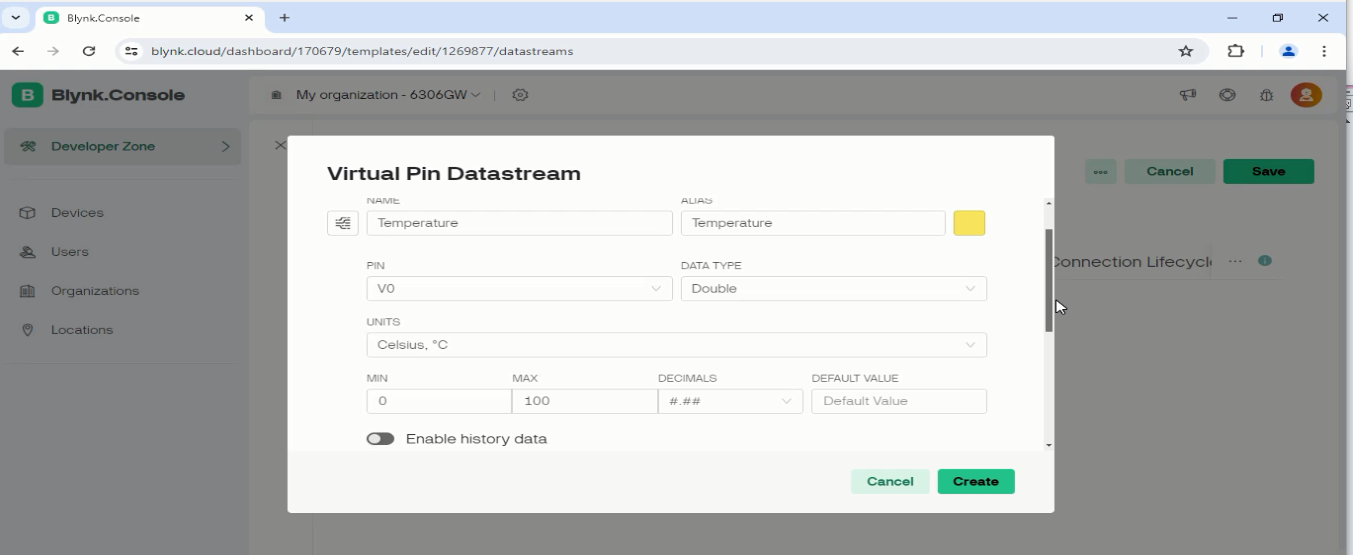Image resolution: width=1353 pixels, height=555 pixels.
Task: Pick the yellow datastream color swatch
Action: point(969,223)
